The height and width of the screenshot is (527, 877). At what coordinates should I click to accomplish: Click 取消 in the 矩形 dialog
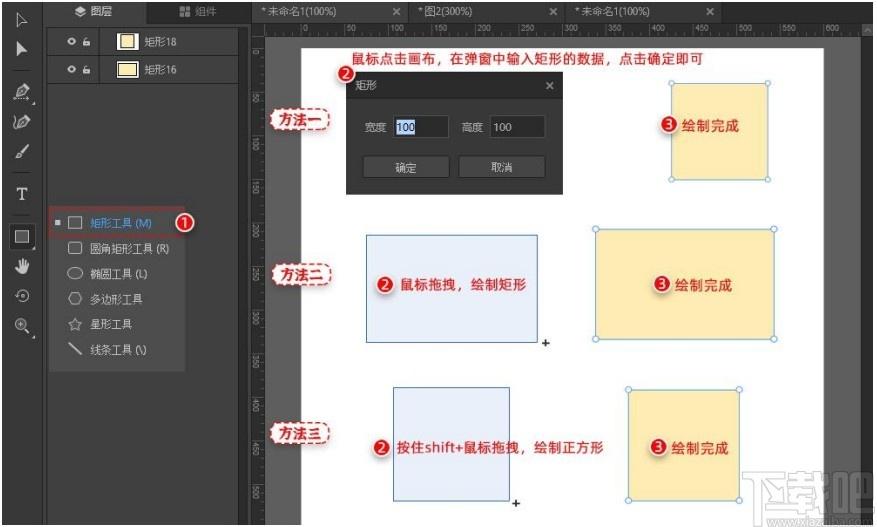[x=501, y=167]
